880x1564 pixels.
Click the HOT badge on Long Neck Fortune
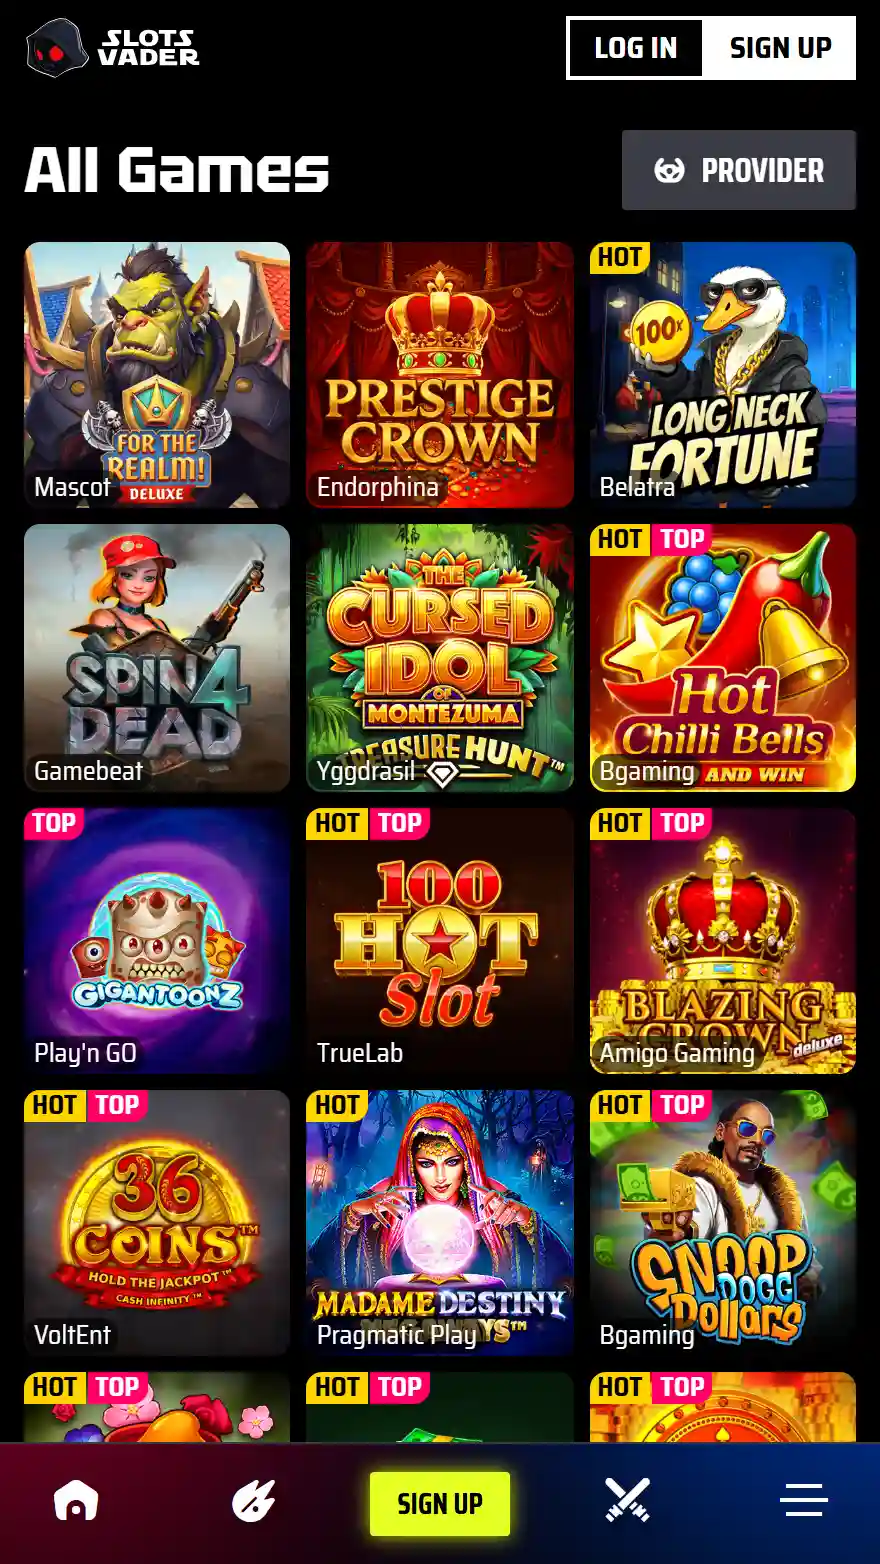click(619, 257)
